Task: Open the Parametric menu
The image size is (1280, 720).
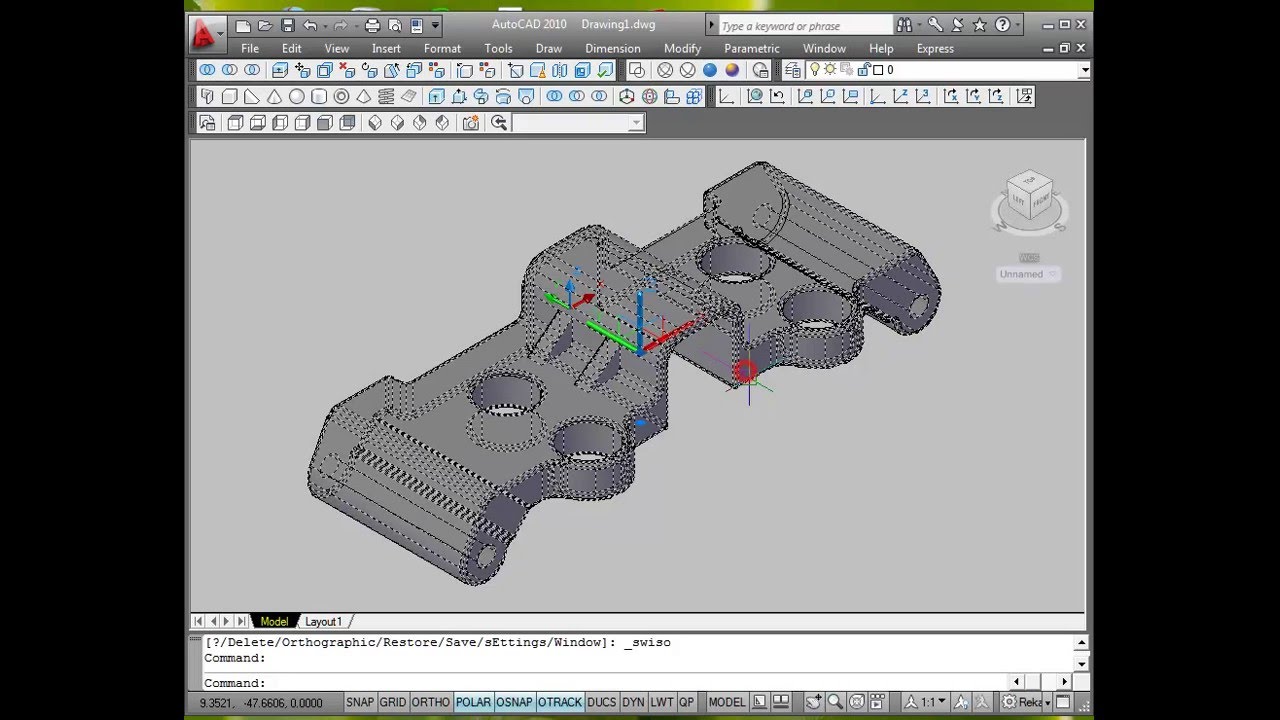Action: (x=752, y=48)
